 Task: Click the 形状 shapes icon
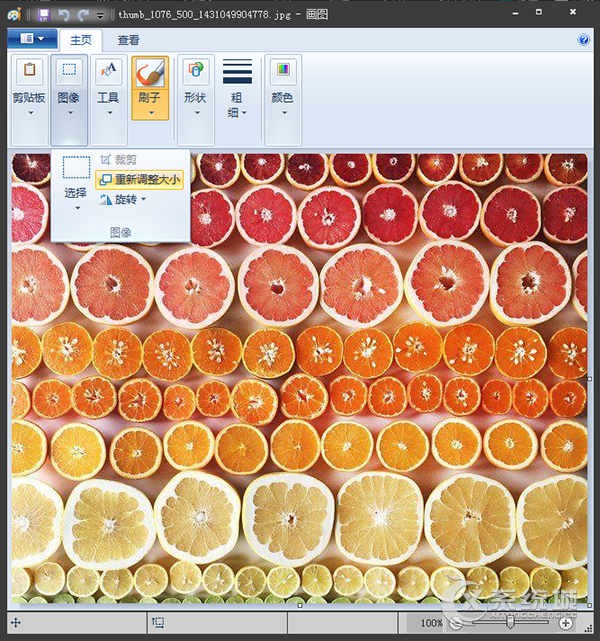tap(196, 70)
